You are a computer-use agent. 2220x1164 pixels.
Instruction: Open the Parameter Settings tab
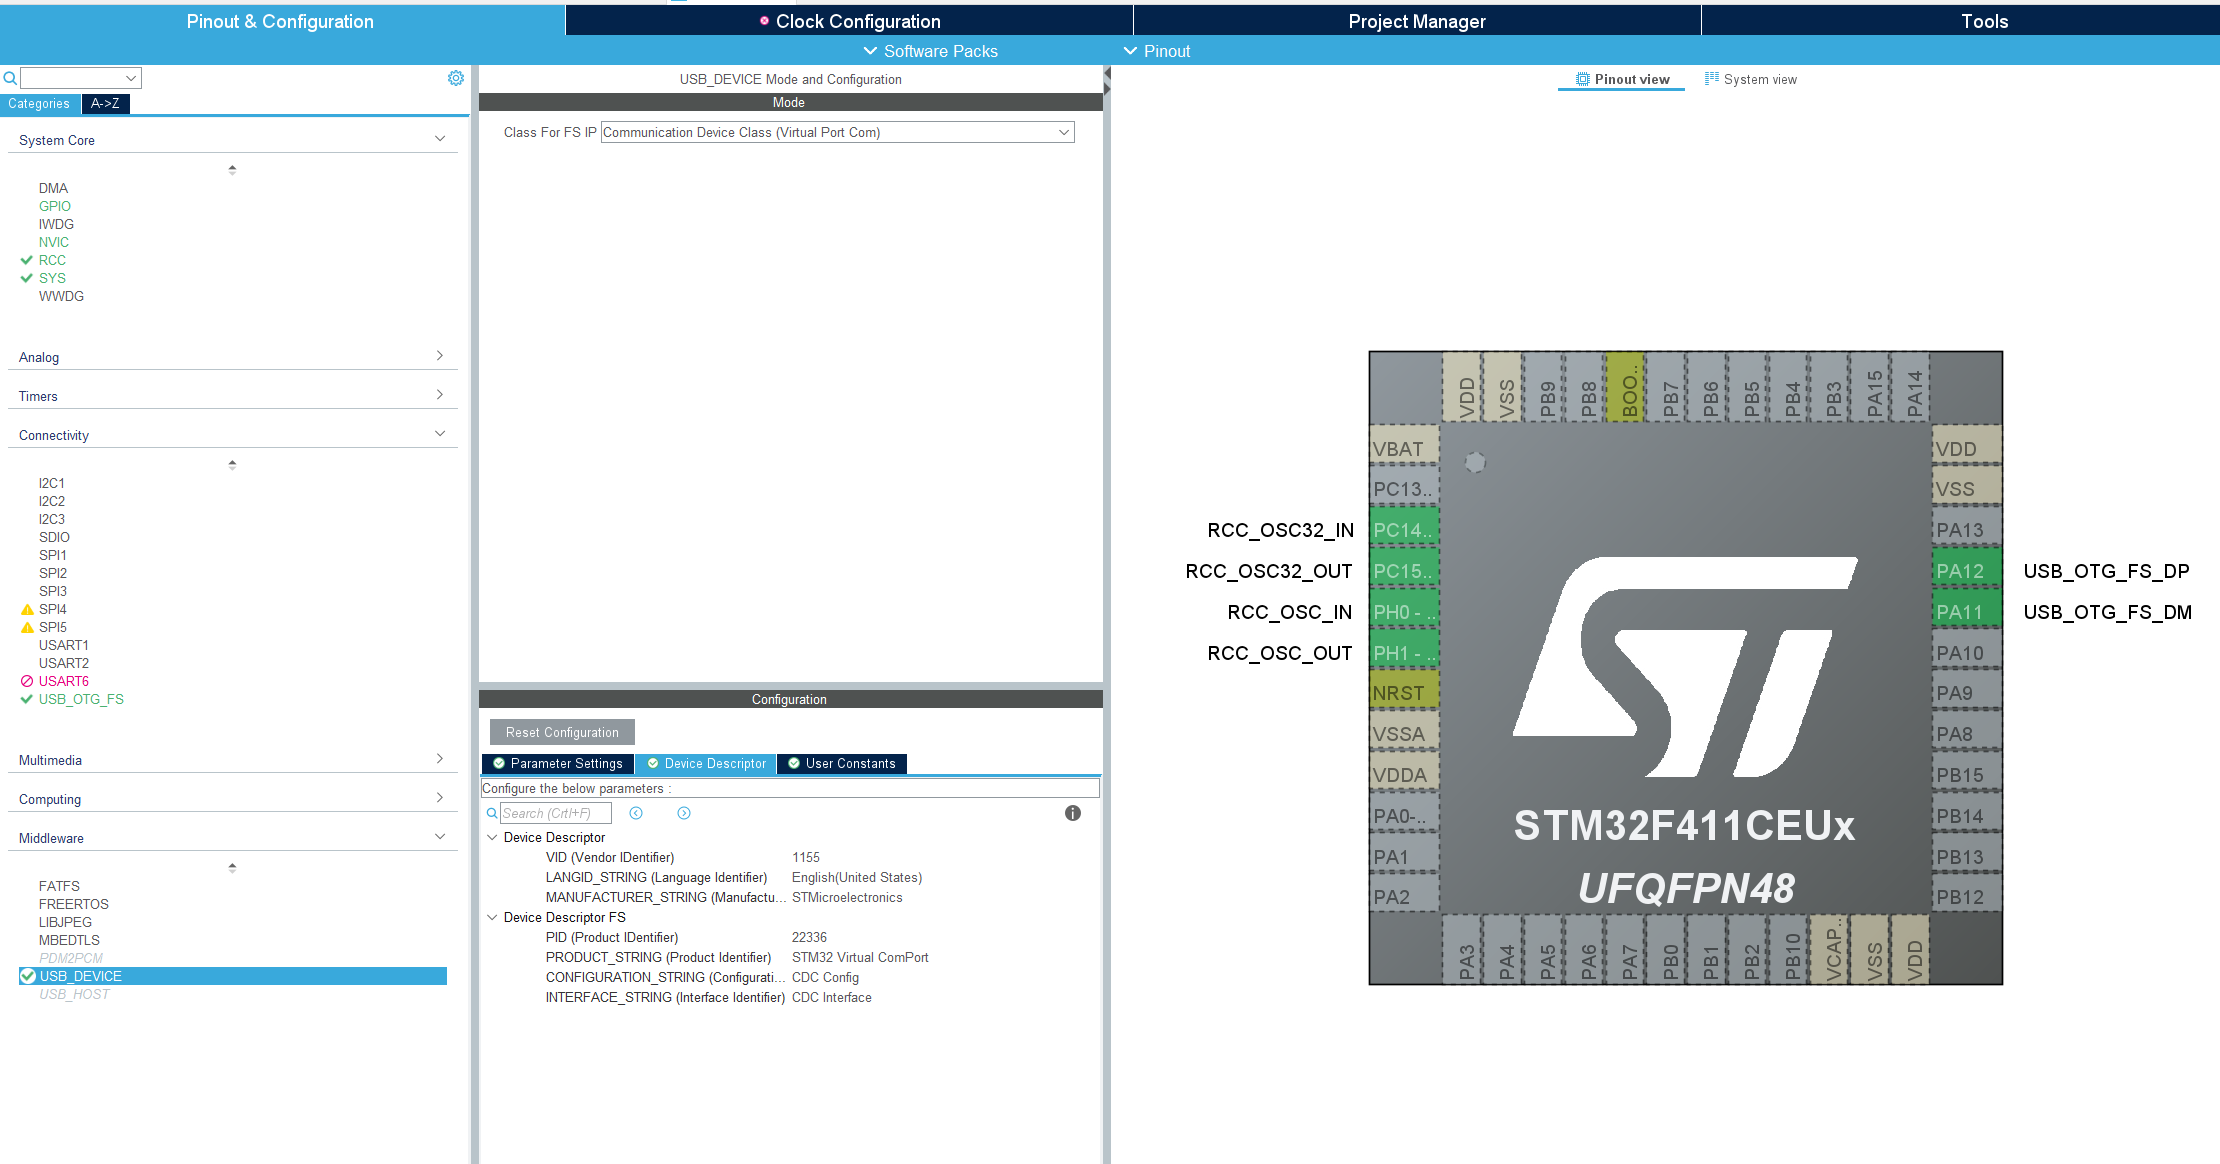click(x=558, y=763)
